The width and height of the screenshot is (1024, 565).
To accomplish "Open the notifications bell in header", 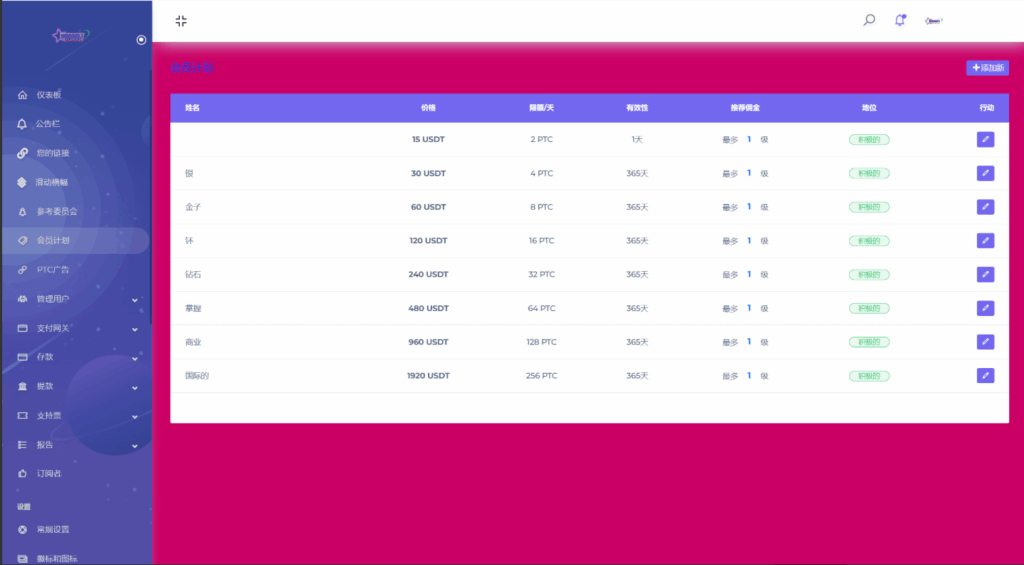I will 900,20.
